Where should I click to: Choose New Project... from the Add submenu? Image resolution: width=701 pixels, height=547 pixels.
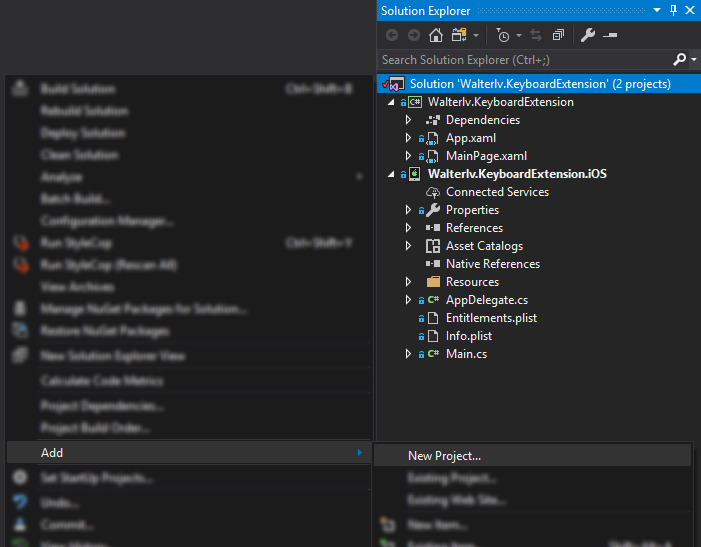pos(532,455)
